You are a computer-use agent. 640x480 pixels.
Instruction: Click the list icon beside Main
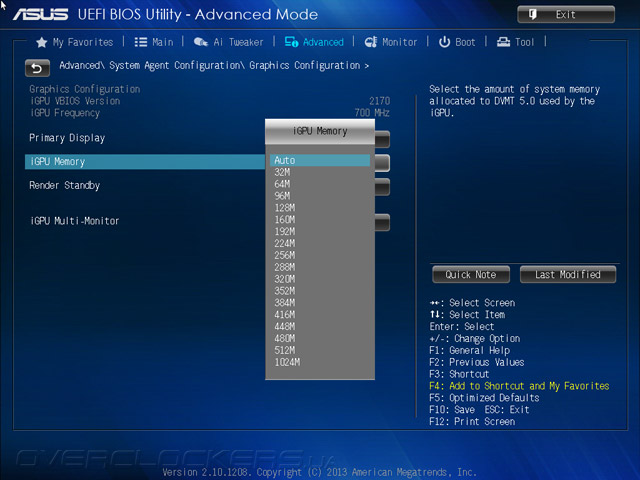pyautogui.click(x=141, y=42)
